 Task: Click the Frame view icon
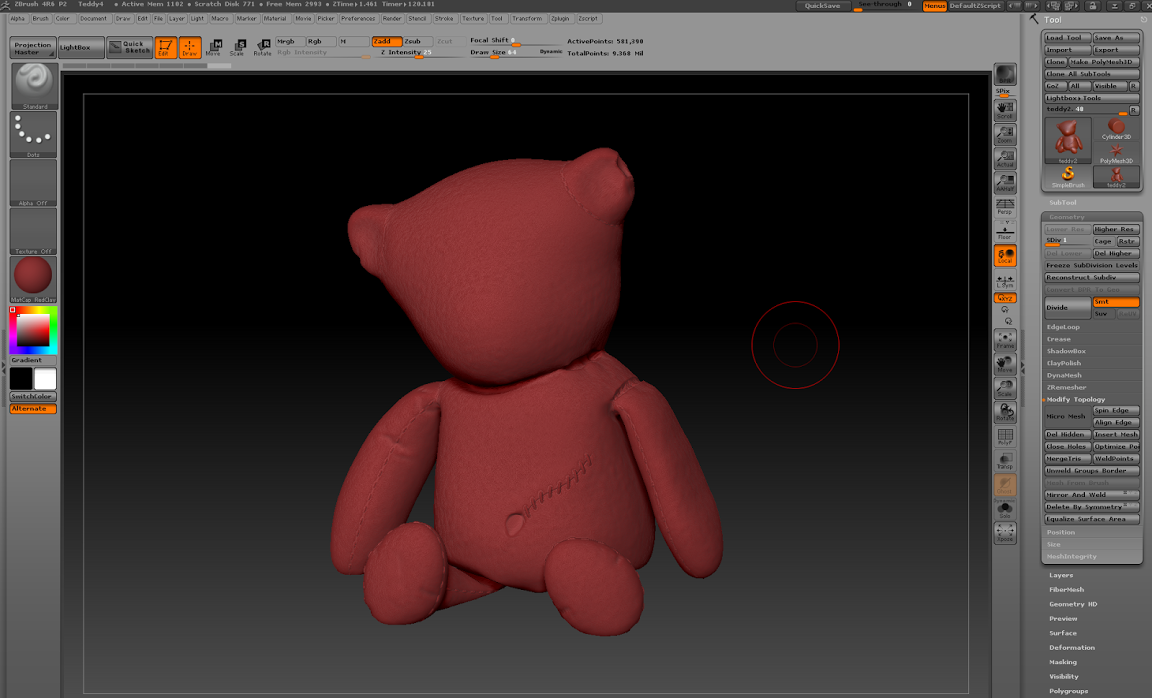coord(1005,340)
